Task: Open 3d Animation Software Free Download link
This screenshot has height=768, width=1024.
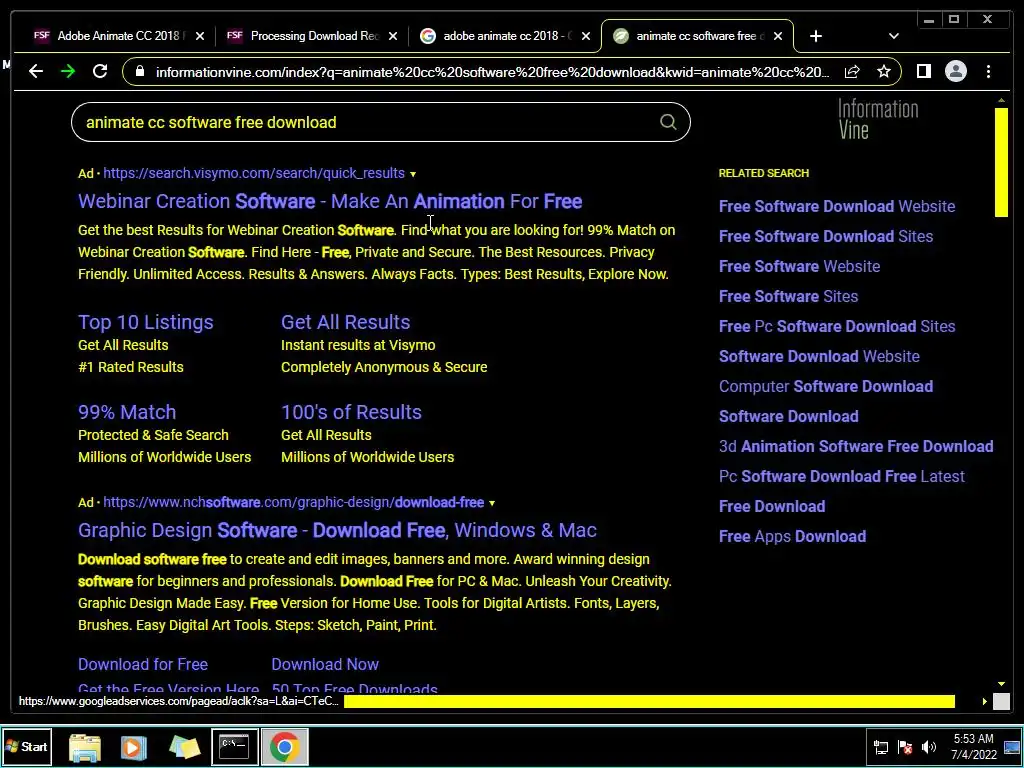Action: click(x=856, y=447)
